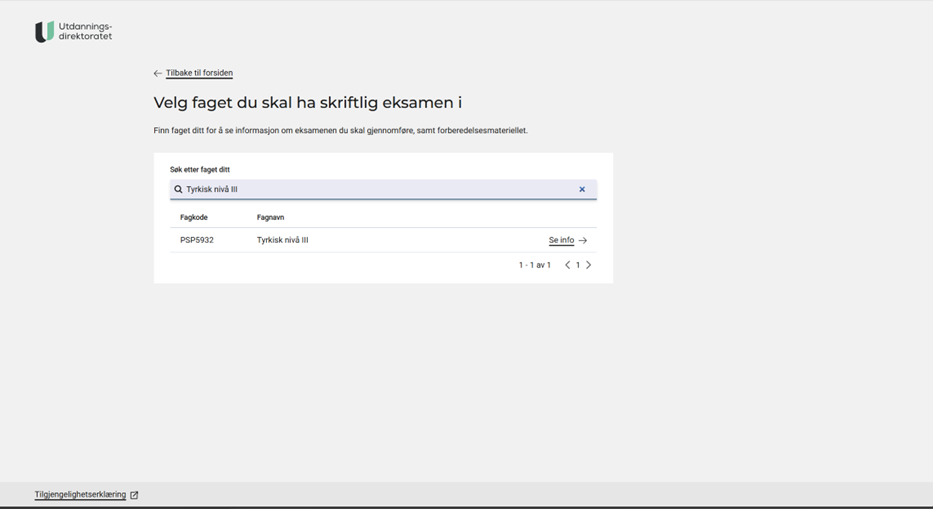
Task: Click the Fagnavn column header
Action: click(270, 217)
